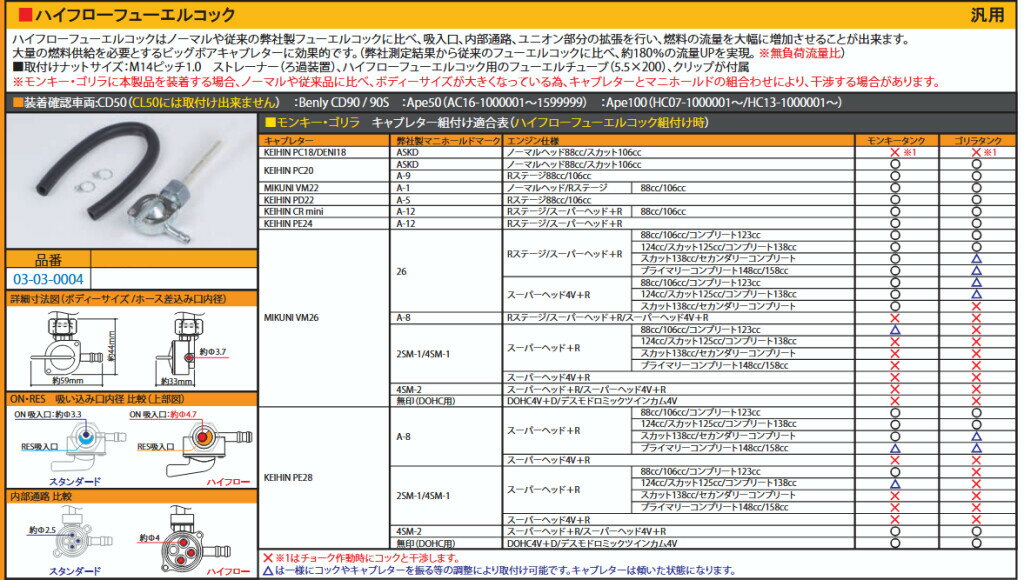Click the 装着確認車両:CD50 compatibility text

point(146,103)
